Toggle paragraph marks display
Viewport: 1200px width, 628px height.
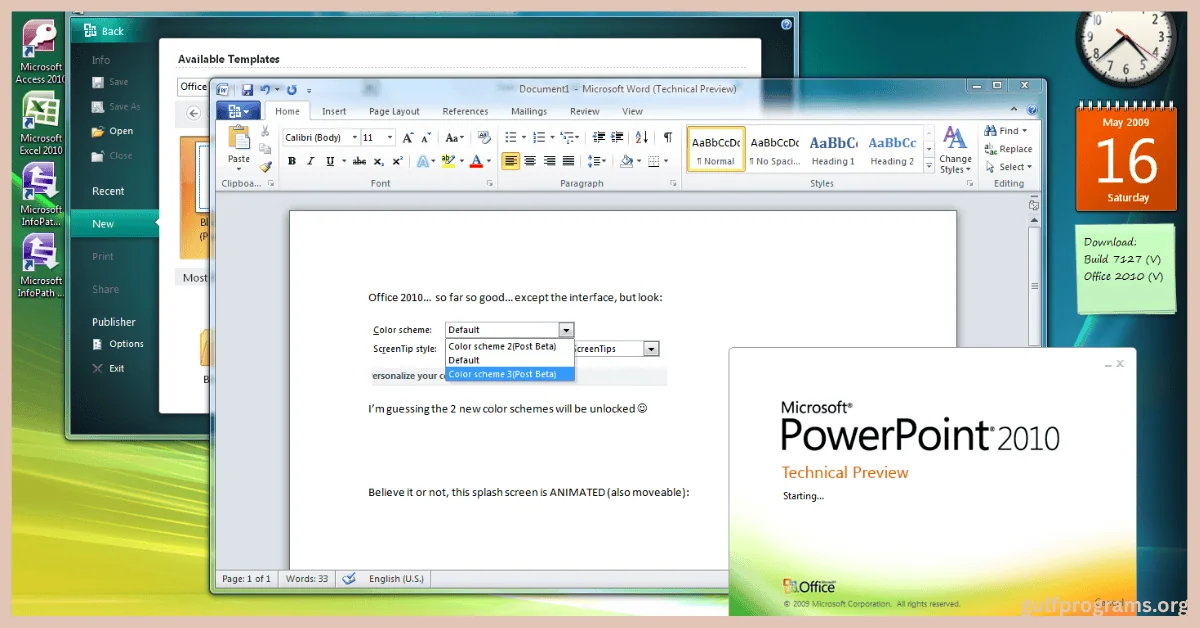(668, 138)
